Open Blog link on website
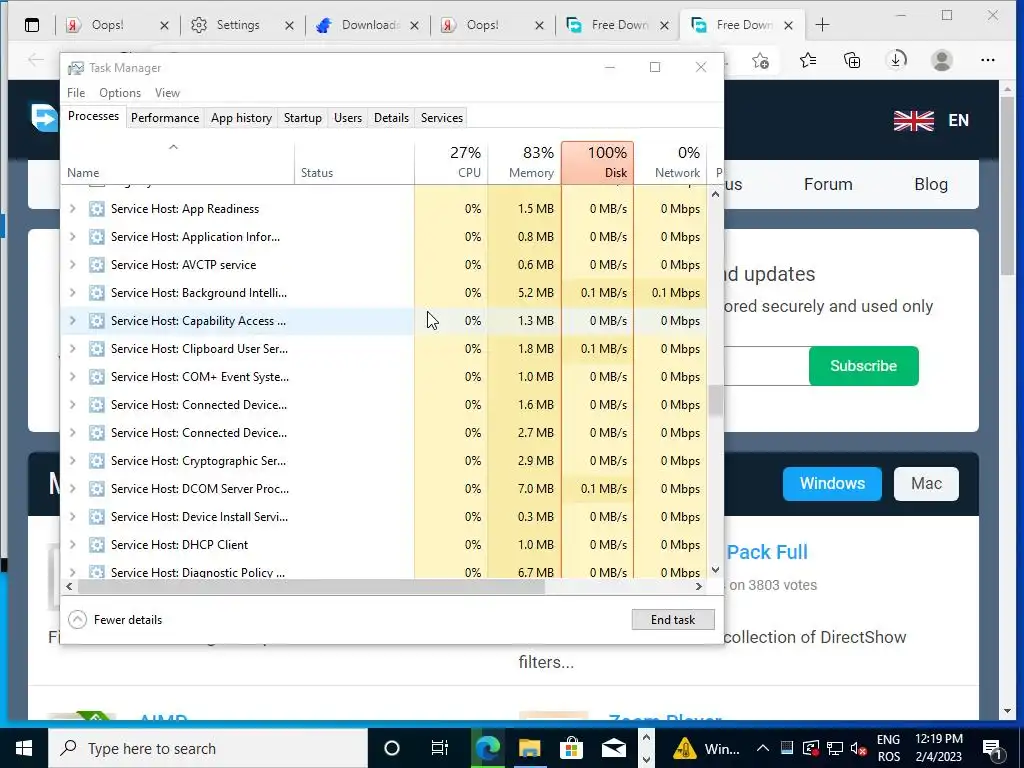 pyautogui.click(x=931, y=184)
